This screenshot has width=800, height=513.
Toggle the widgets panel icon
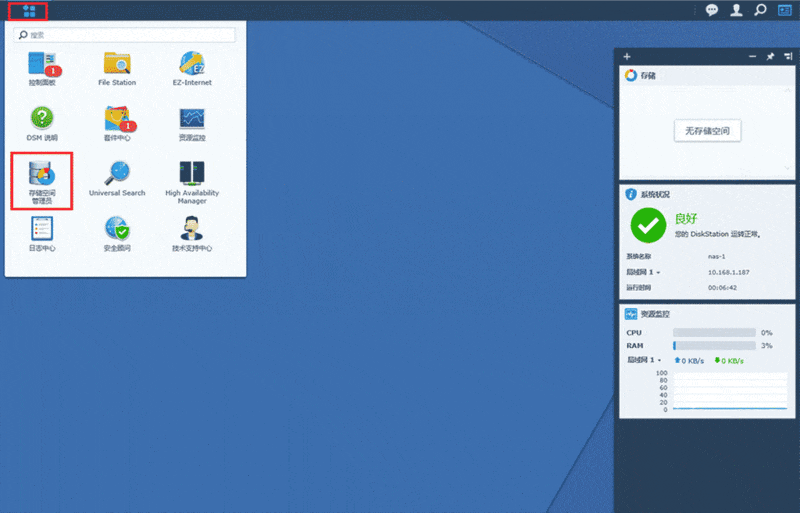coord(785,10)
